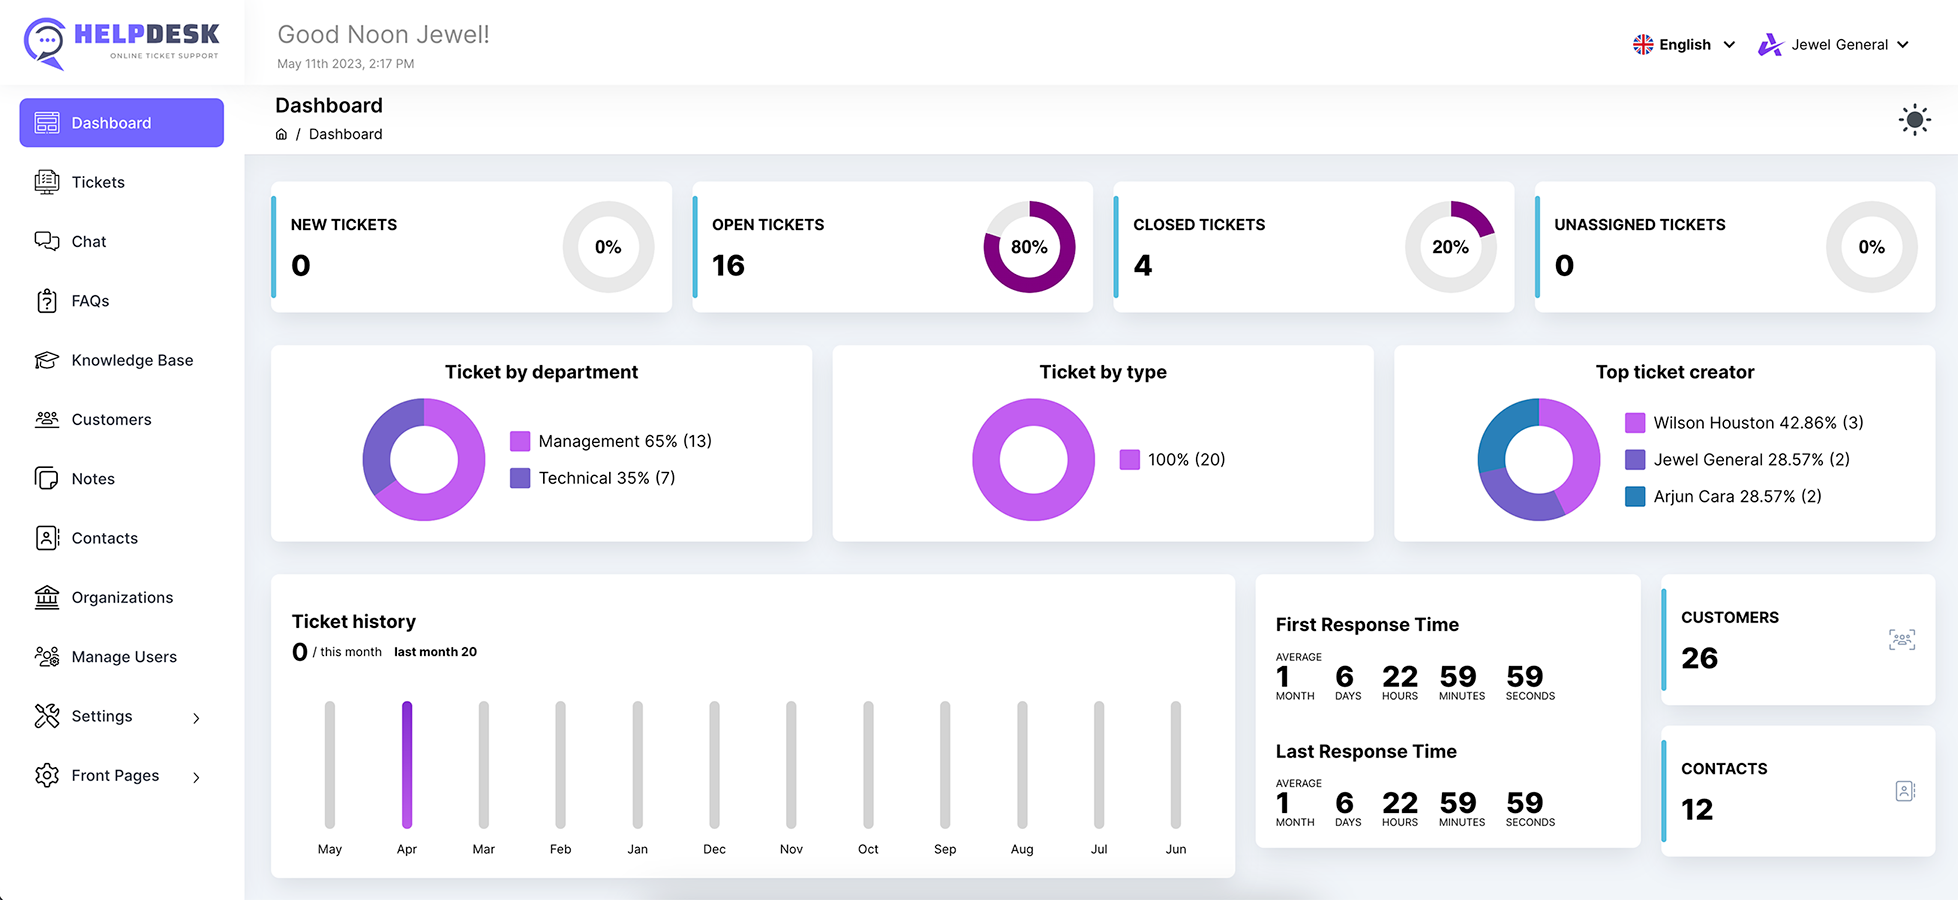The height and width of the screenshot is (900, 1958).
Task: Click the Contacts card icon
Action: [x=1903, y=790]
